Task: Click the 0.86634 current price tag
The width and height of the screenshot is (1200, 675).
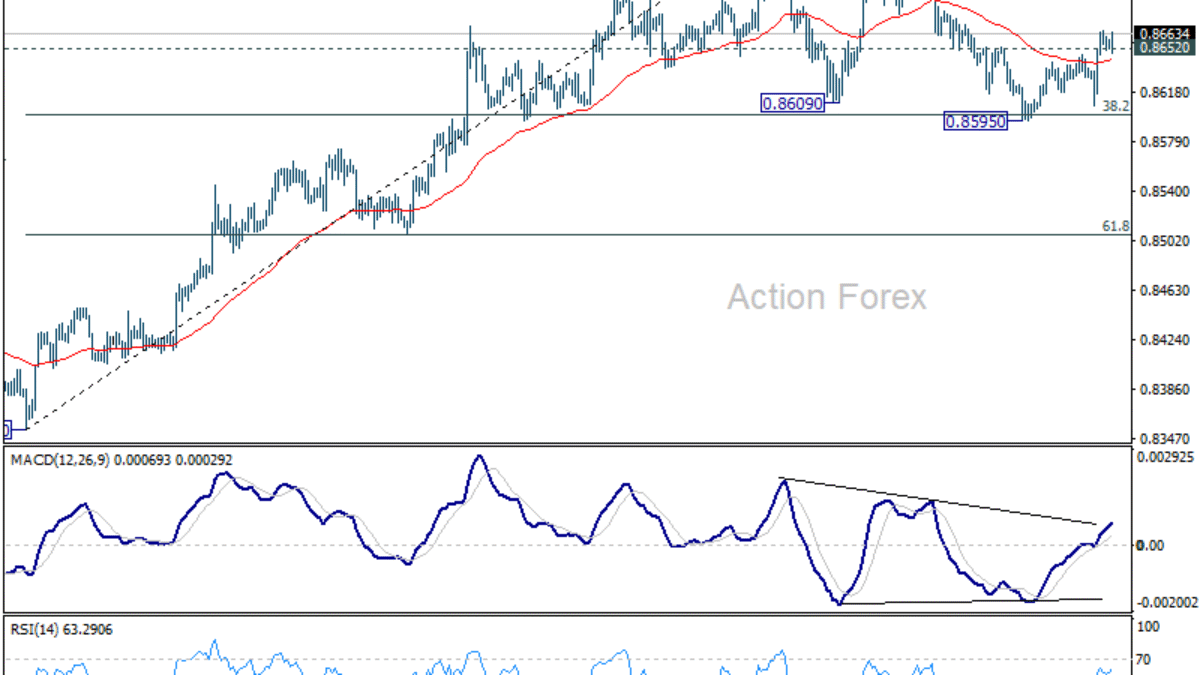Action: point(1166,34)
